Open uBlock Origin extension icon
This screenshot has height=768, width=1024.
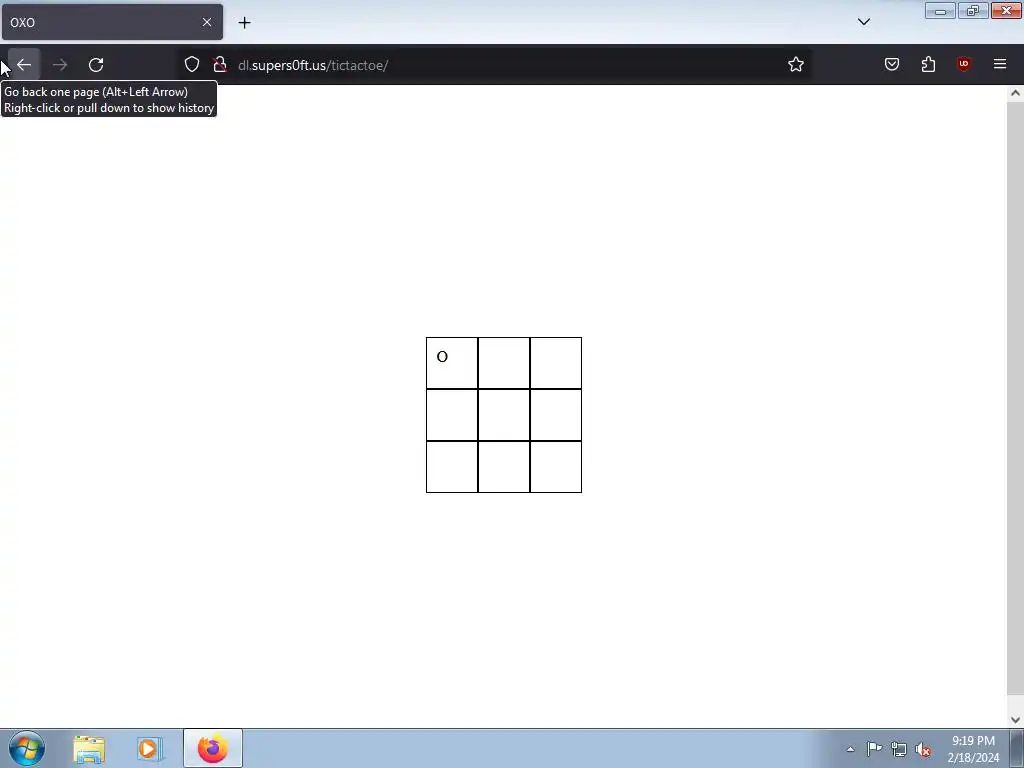pyautogui.click(x=964, y=65)
